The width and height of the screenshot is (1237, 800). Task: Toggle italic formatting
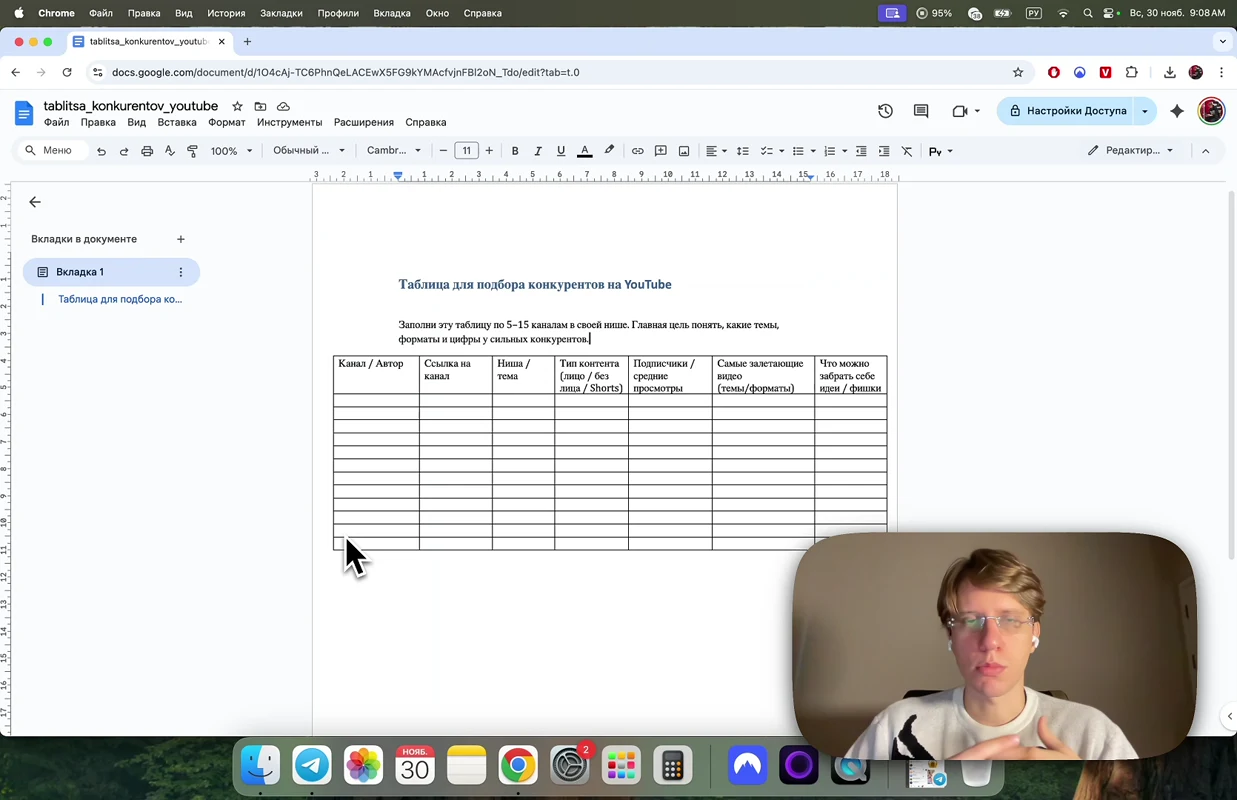pyautogui.click(x=538, y=151)
